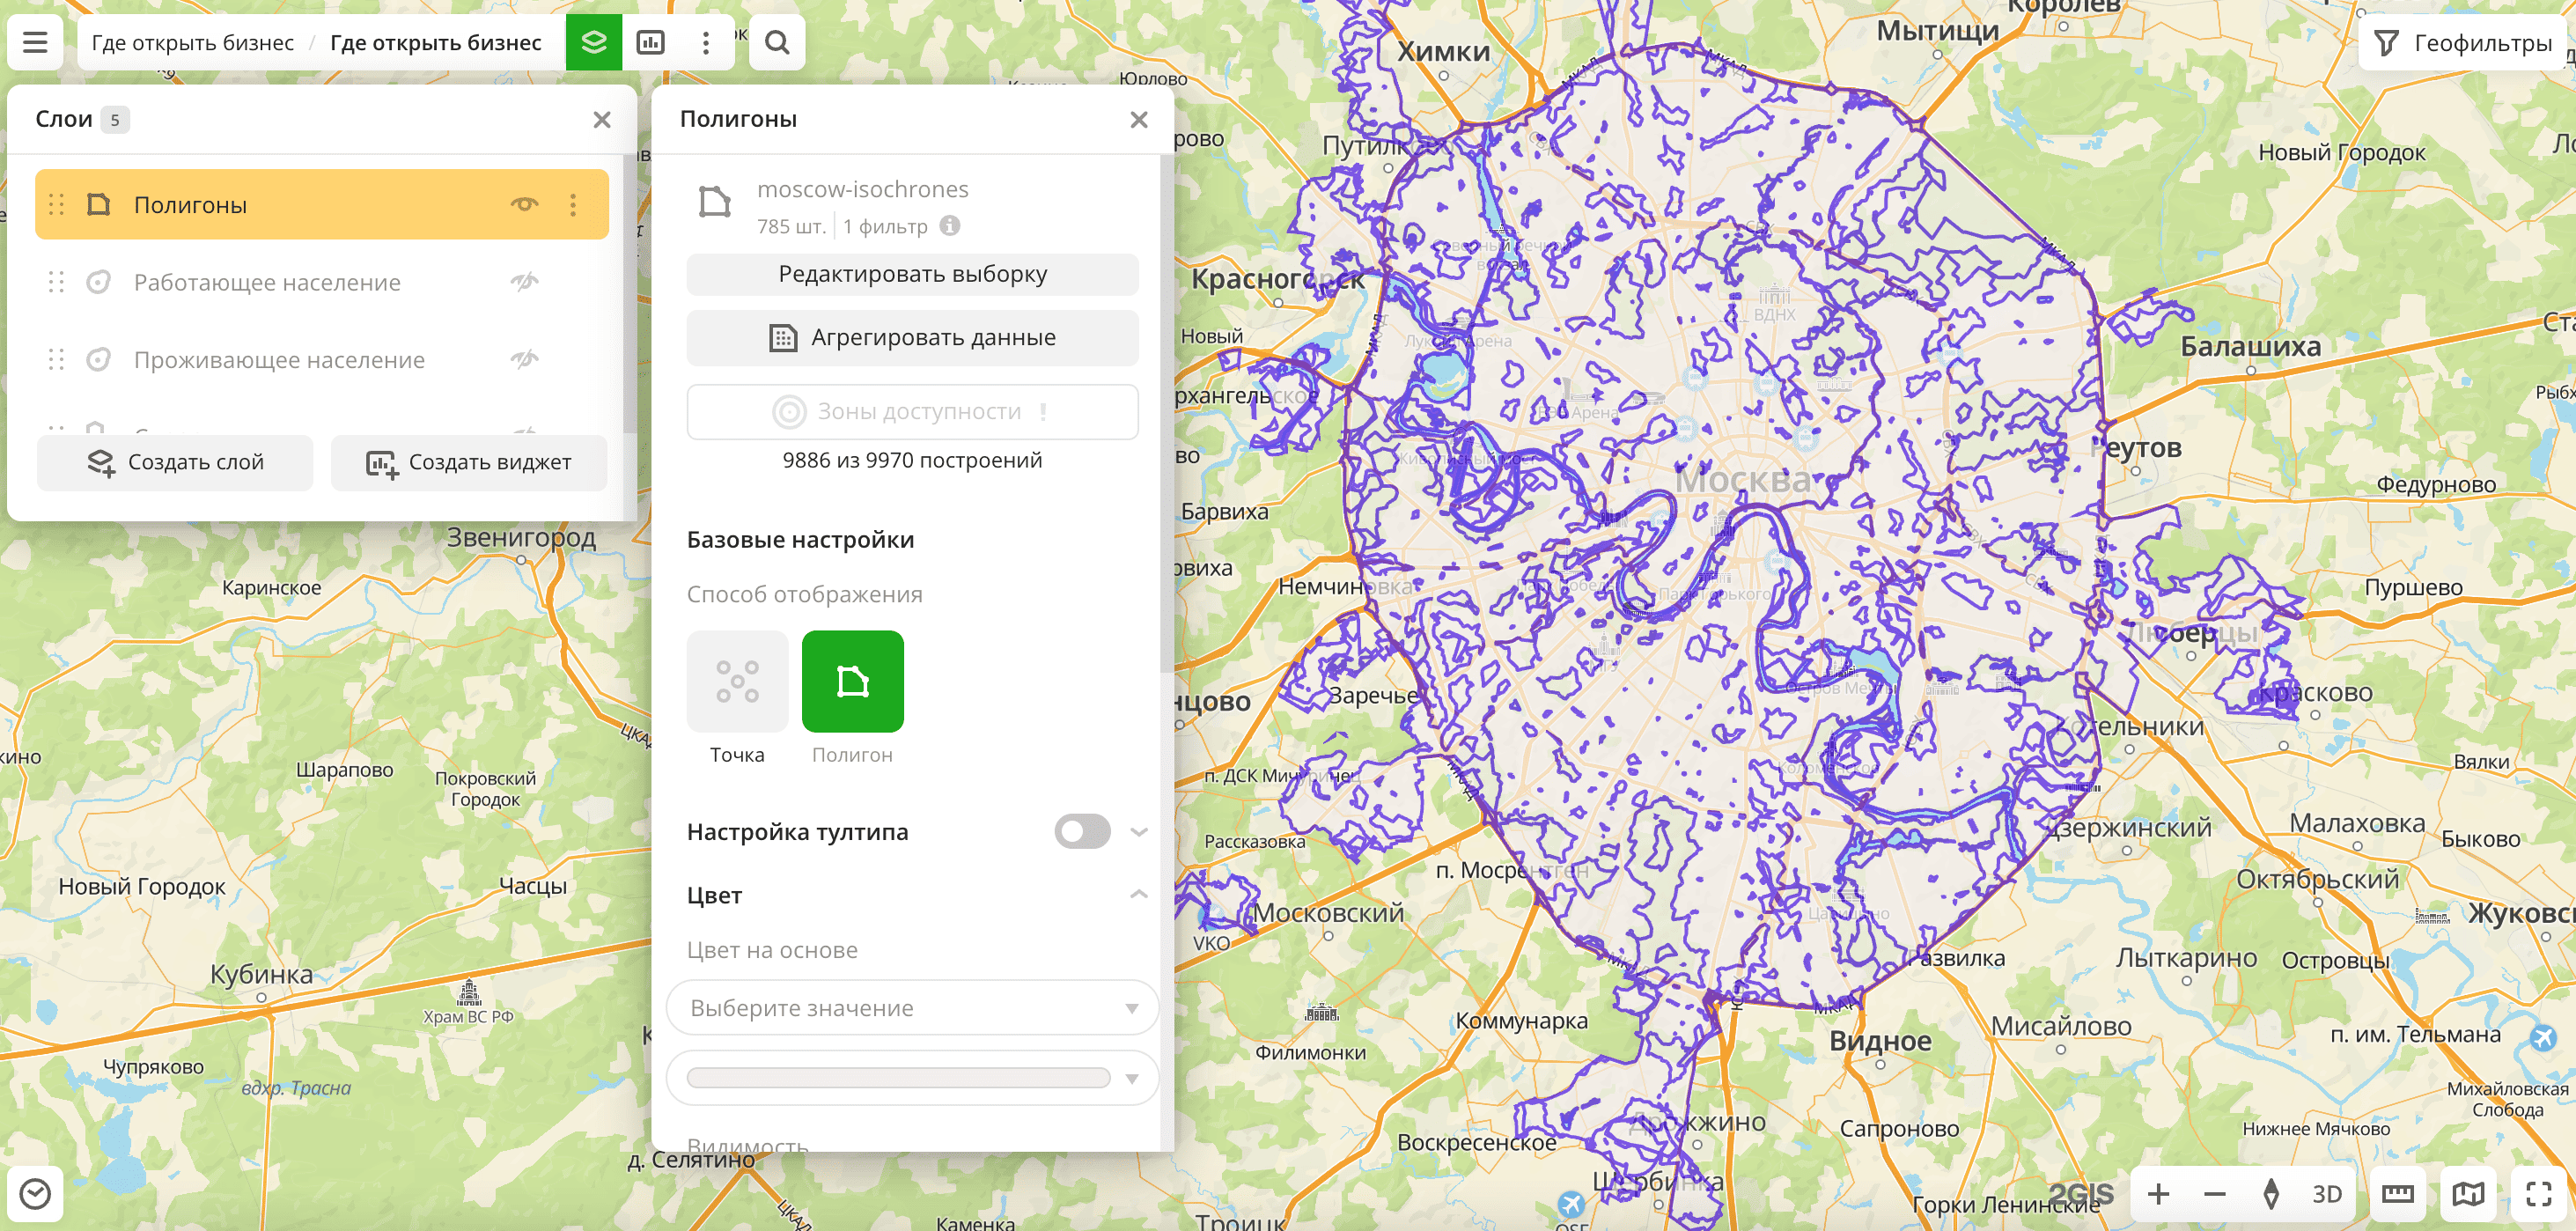
Task: Click Редактировать выборку button
Action: [911, 274]
